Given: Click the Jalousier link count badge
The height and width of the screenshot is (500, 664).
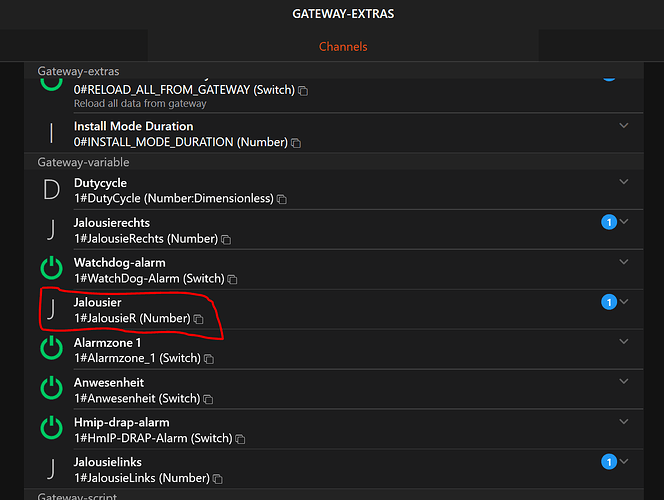Looking at the screenshot, I should point(608,301).
